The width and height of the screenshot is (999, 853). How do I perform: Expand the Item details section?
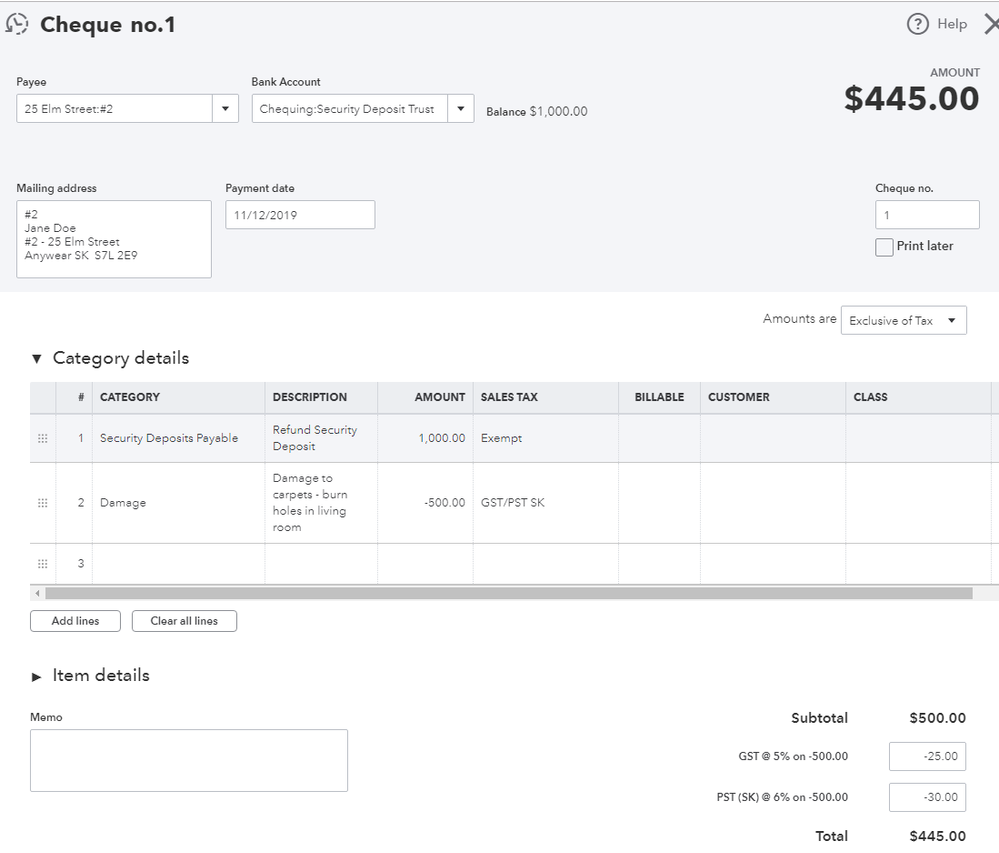pyautogui.click(x=37, y=676)
